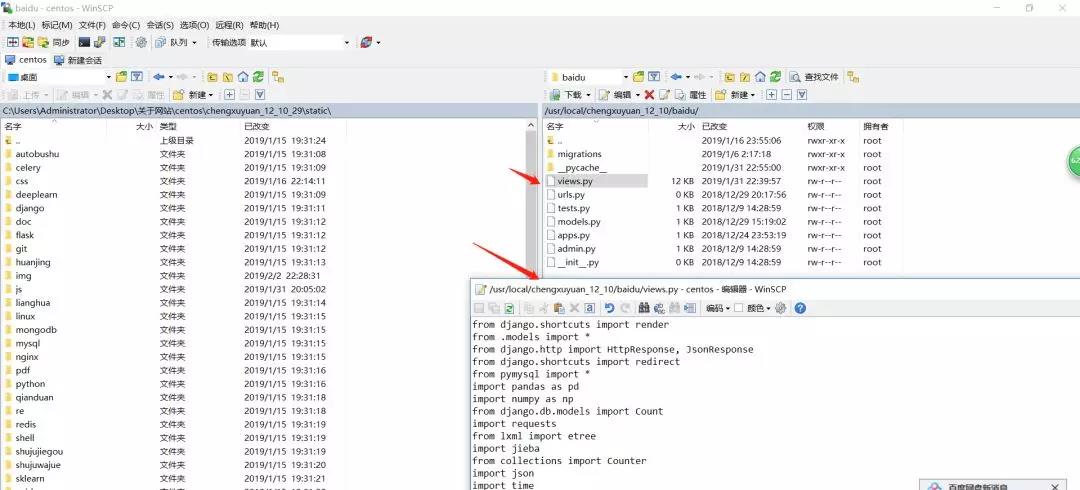Expand remote back-history dropdown arrow
This screenshot has height=490, width=1080.
[x=687, y=76]
